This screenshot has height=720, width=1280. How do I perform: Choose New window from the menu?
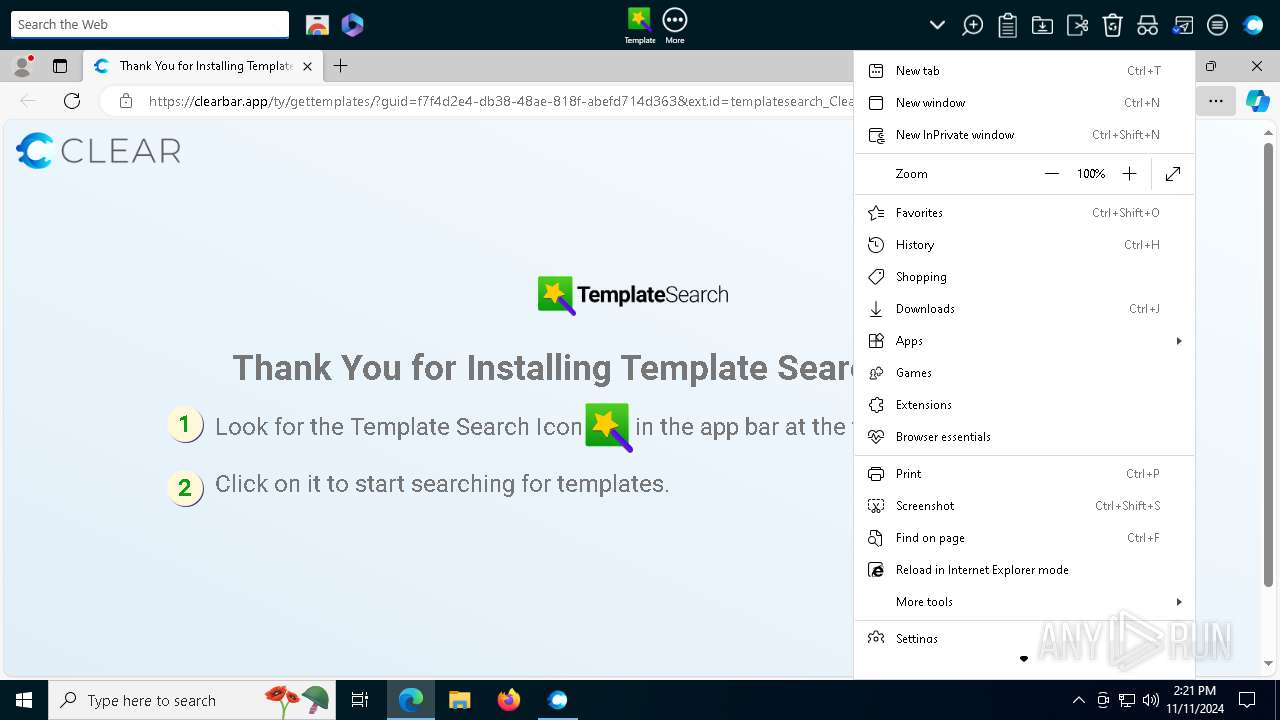click(x=1024, y=103)
